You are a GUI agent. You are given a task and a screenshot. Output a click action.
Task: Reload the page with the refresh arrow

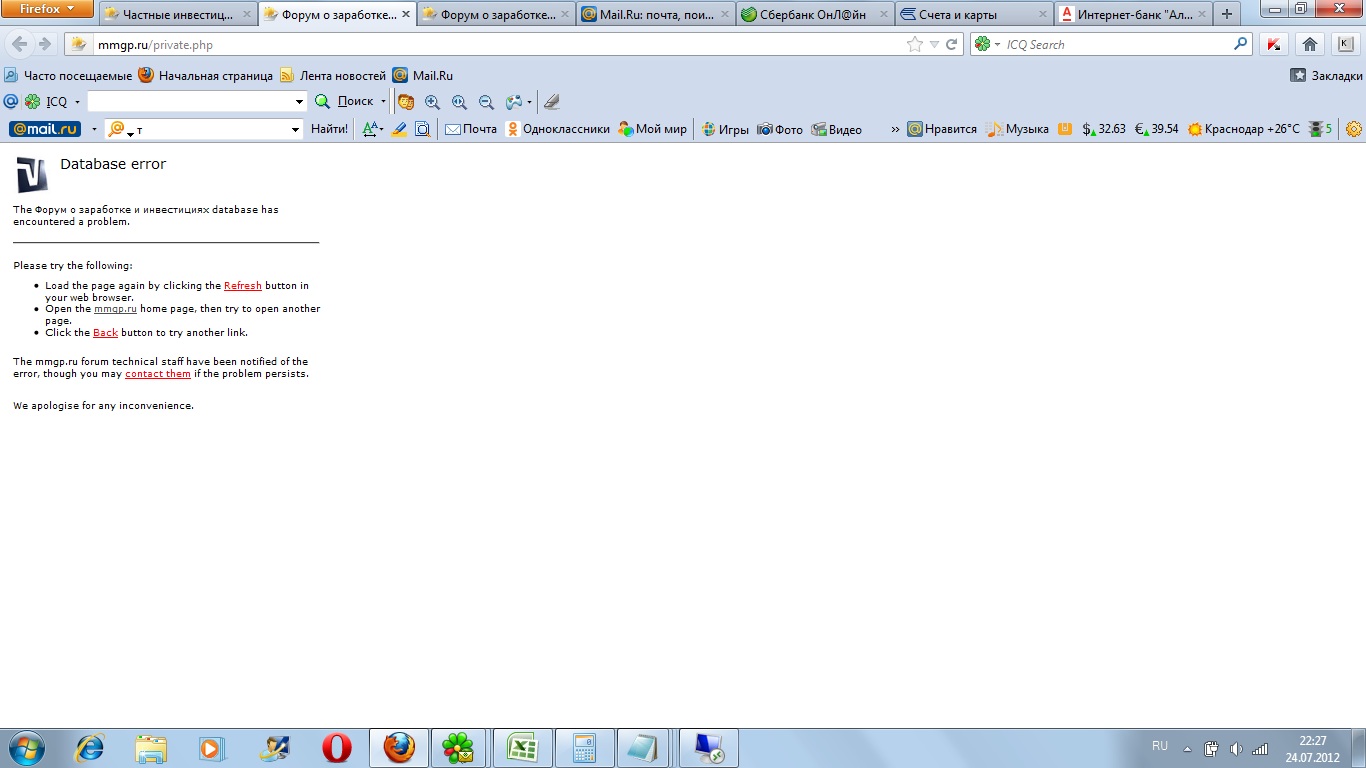click(x=952, y=44)
